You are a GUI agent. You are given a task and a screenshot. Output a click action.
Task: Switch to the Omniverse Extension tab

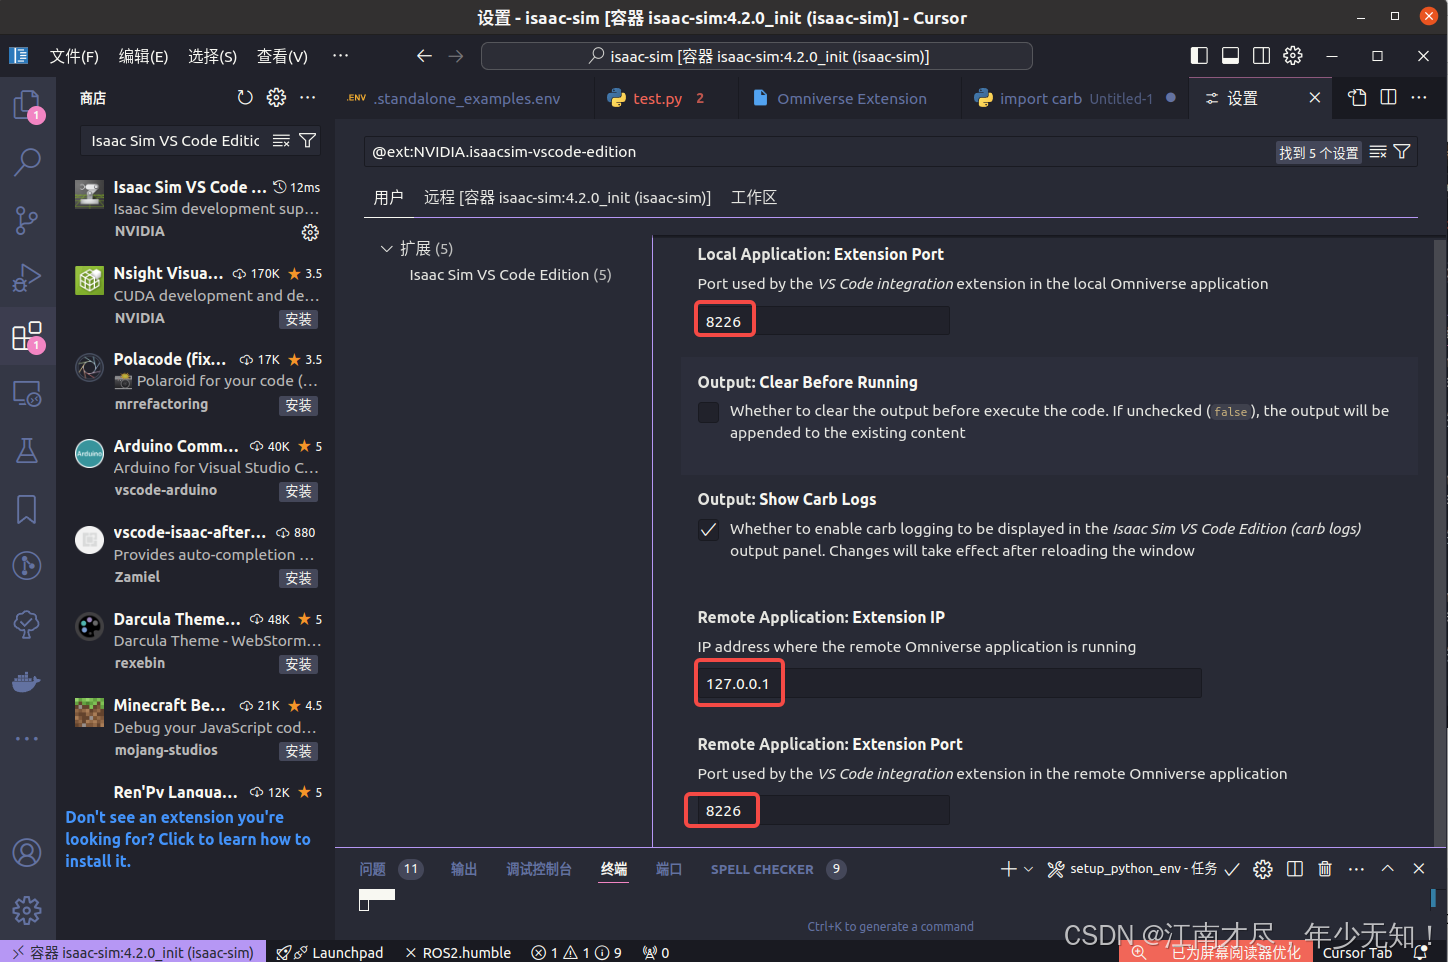(852, 98)
